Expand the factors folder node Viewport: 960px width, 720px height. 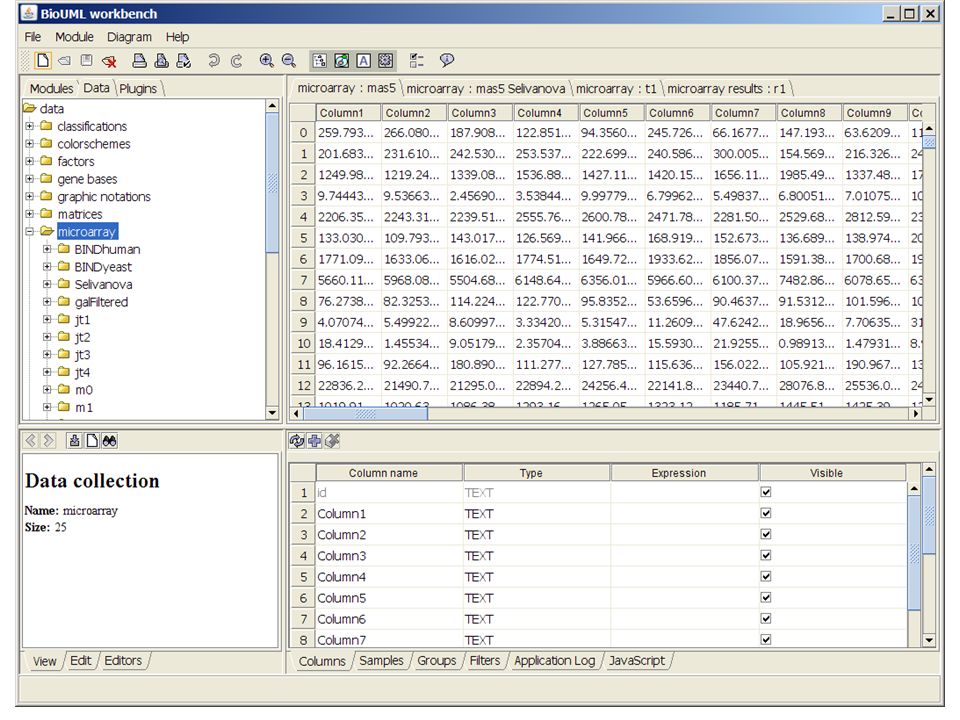click(29, 161)
